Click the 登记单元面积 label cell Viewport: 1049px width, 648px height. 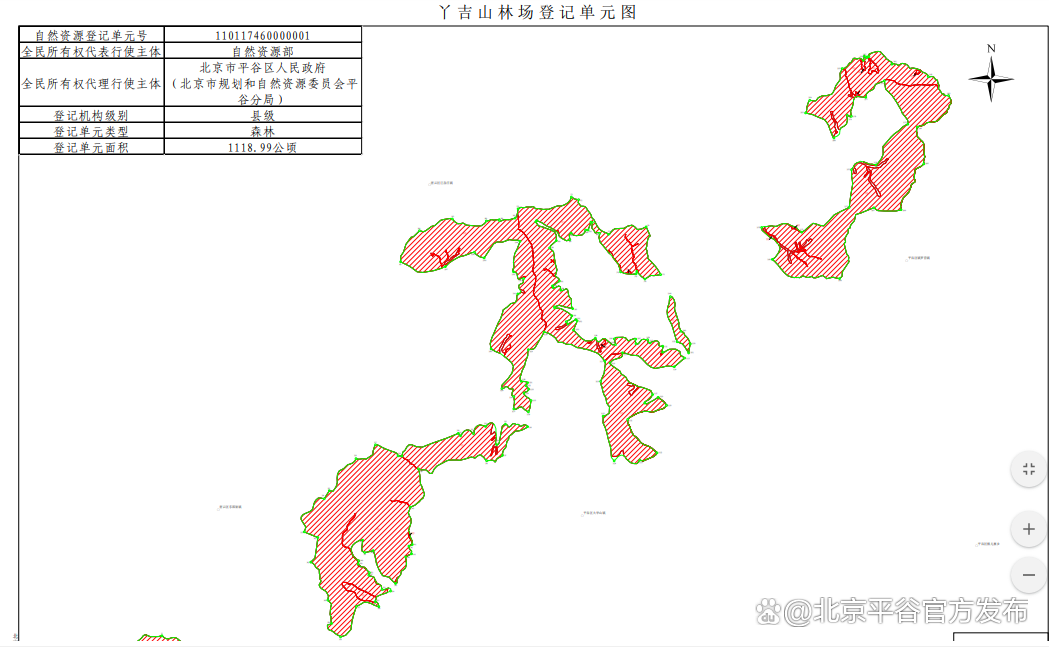91,147
